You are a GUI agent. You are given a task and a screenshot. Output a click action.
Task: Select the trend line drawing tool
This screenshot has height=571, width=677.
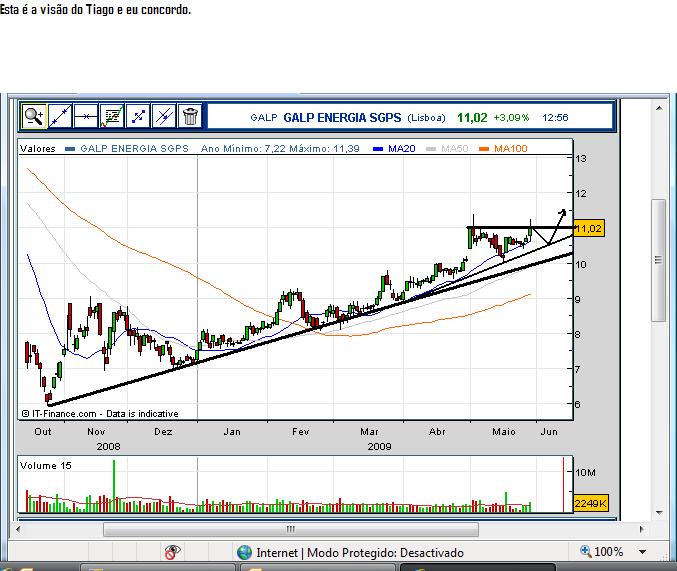coord(60,116)
